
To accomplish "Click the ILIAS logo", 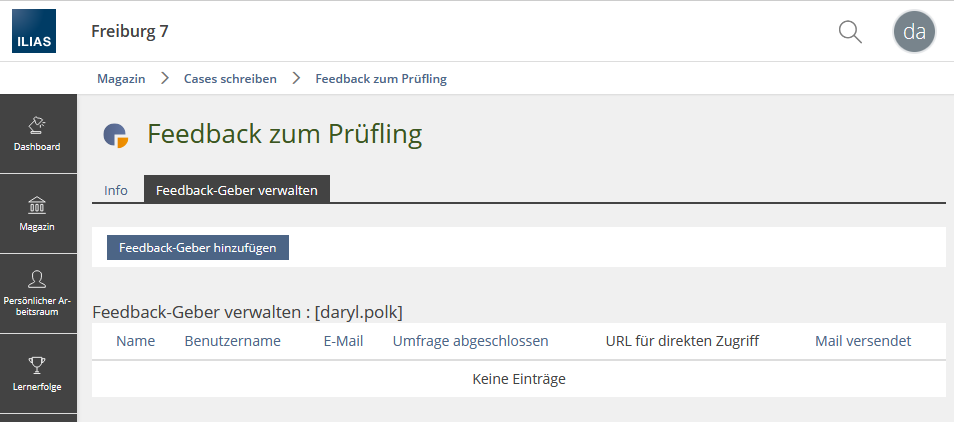I will (x=34, y=31).
